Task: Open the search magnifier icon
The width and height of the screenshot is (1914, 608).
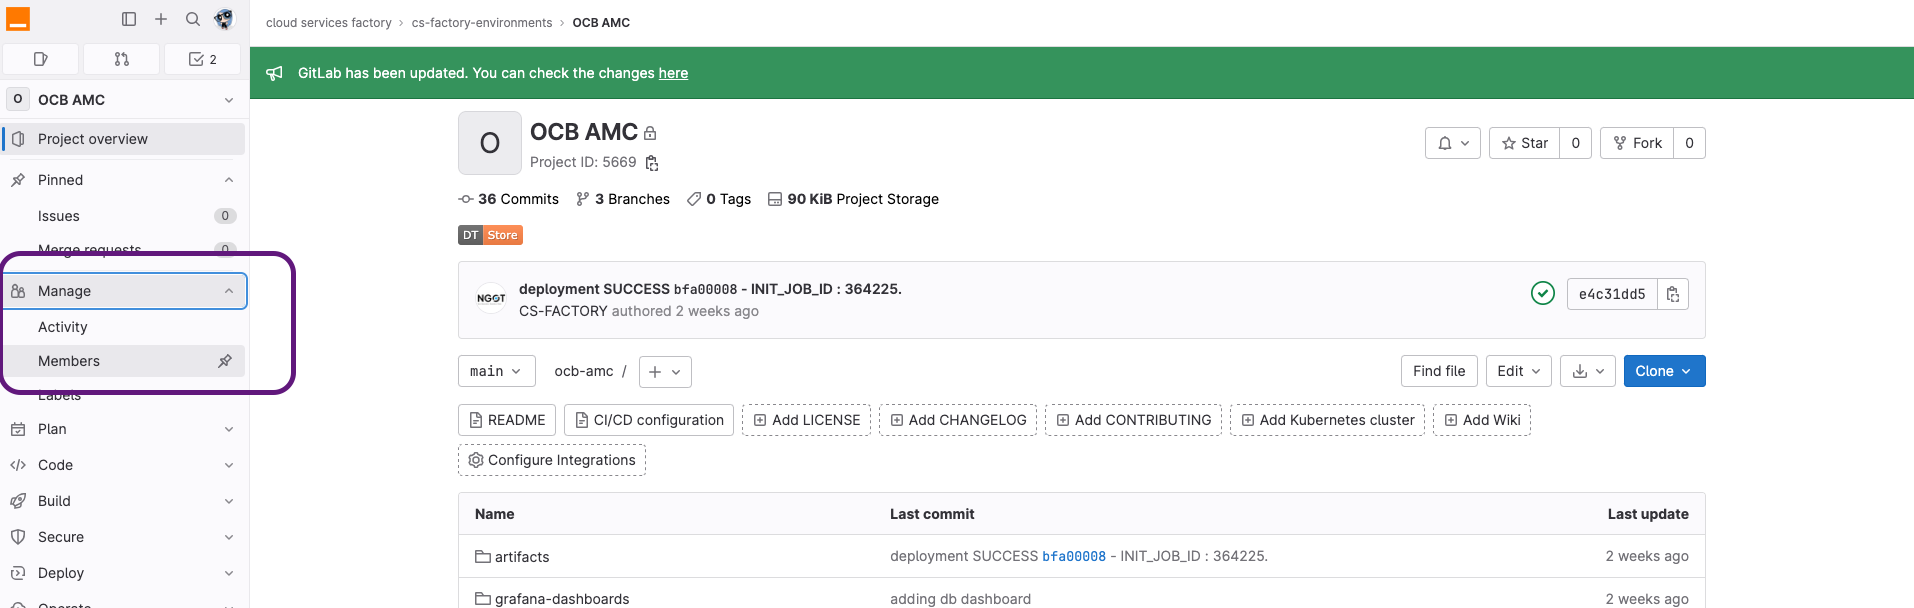Action: [193, 19]
